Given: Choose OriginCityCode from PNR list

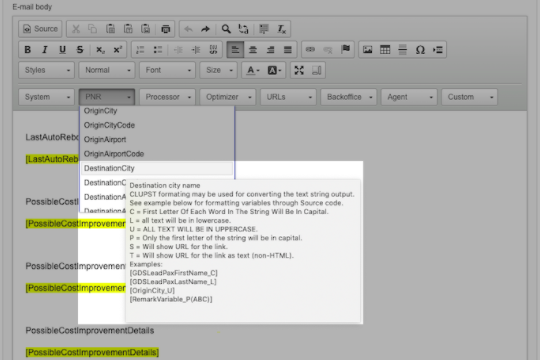Looking at the screenshot, I should [157, 125].
